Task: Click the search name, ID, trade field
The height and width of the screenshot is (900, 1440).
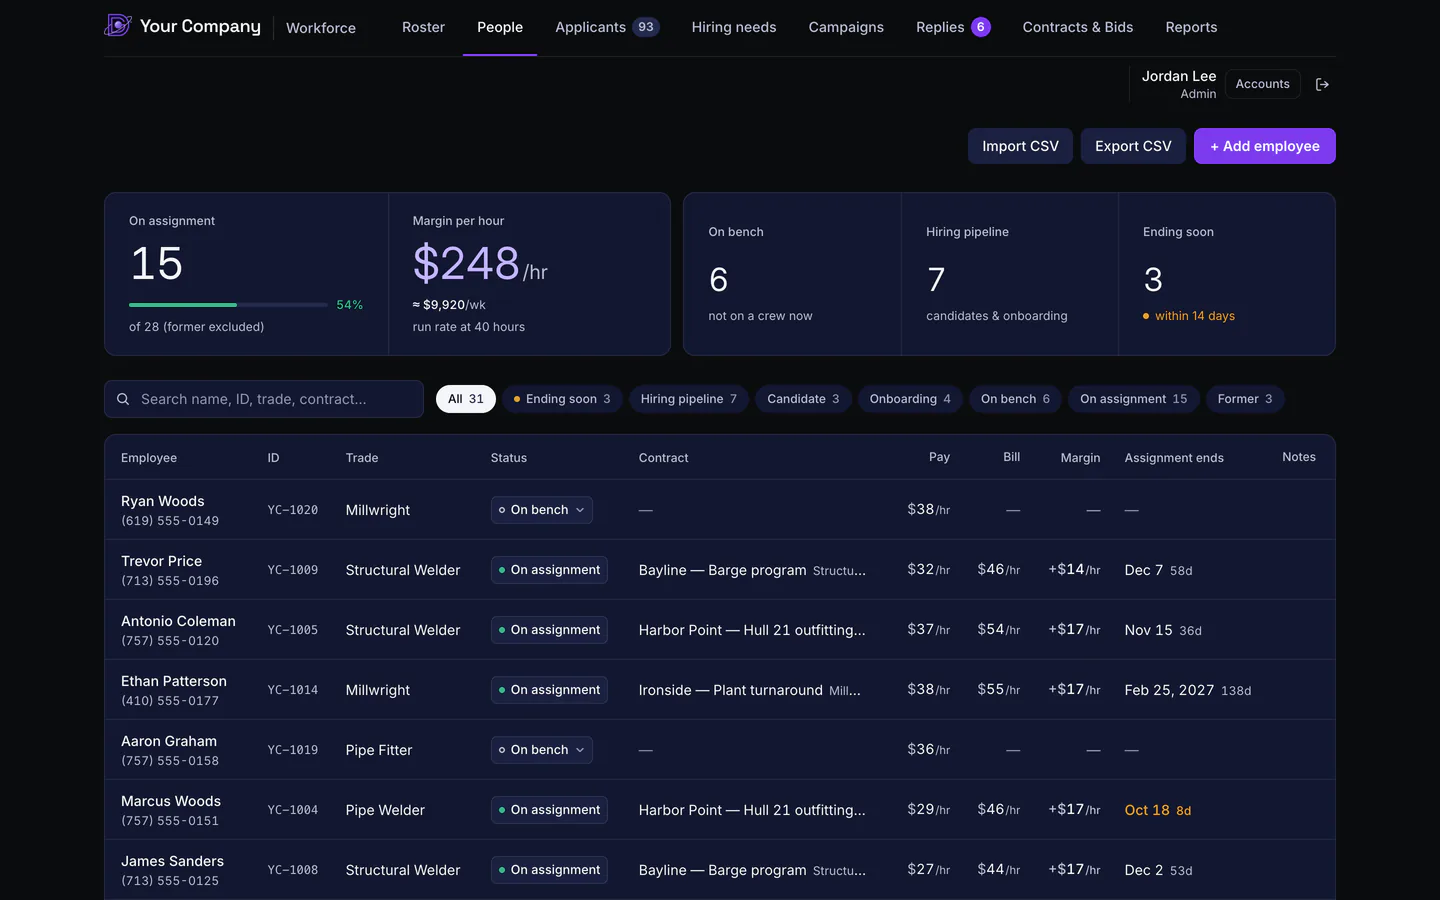Action: (x=264, y=399)
